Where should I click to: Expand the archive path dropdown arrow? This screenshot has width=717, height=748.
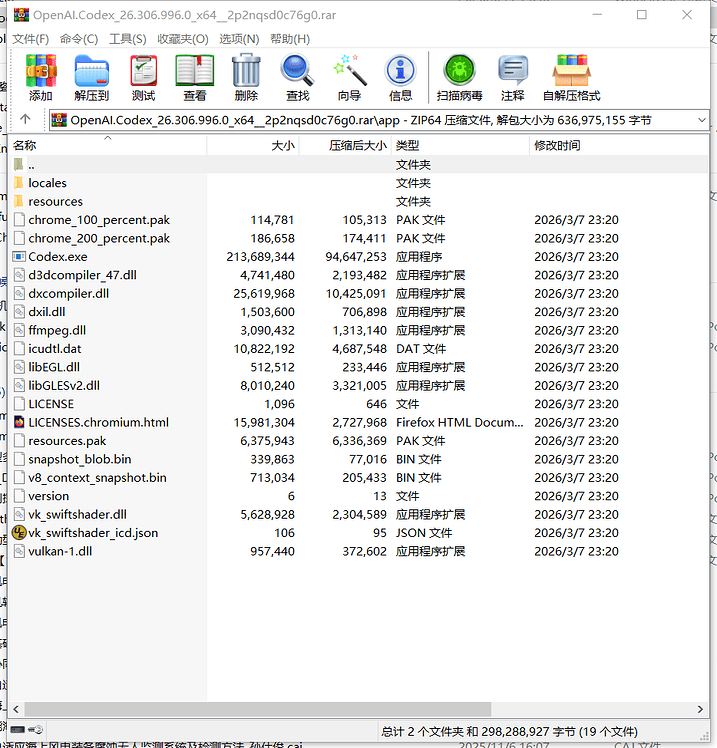(702, 120)
